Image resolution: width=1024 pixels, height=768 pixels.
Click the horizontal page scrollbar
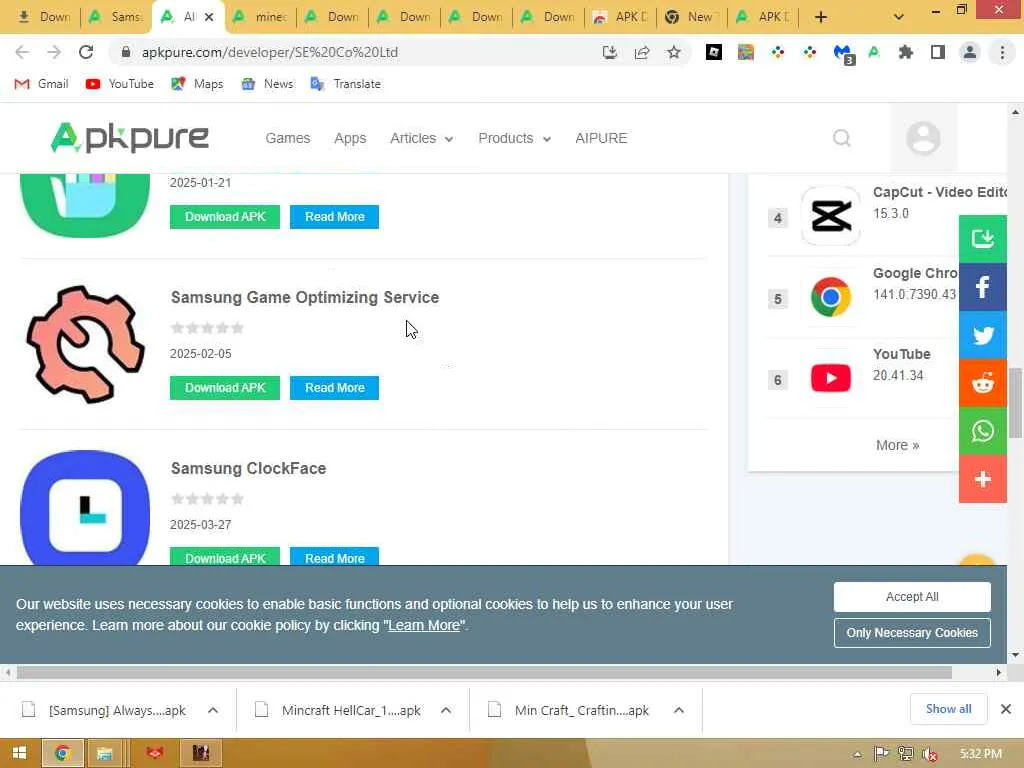click(484, 673)
